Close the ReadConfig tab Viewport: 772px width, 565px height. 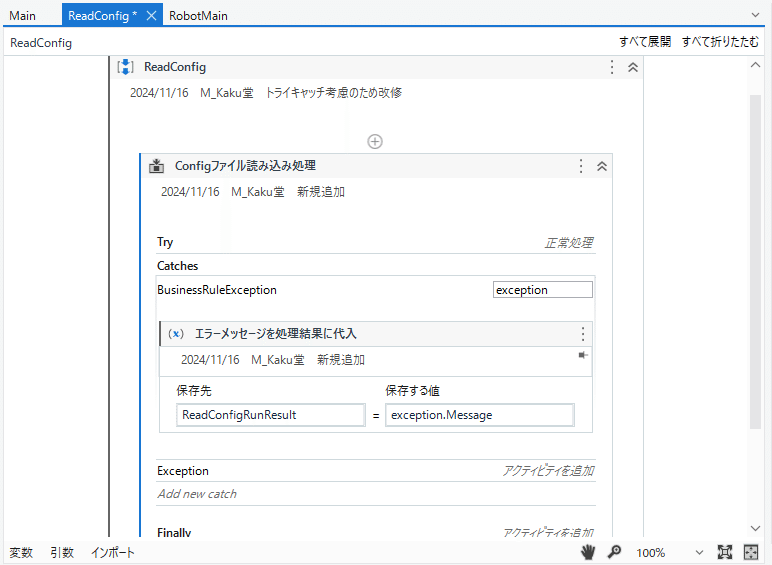[x=152, y=16]
